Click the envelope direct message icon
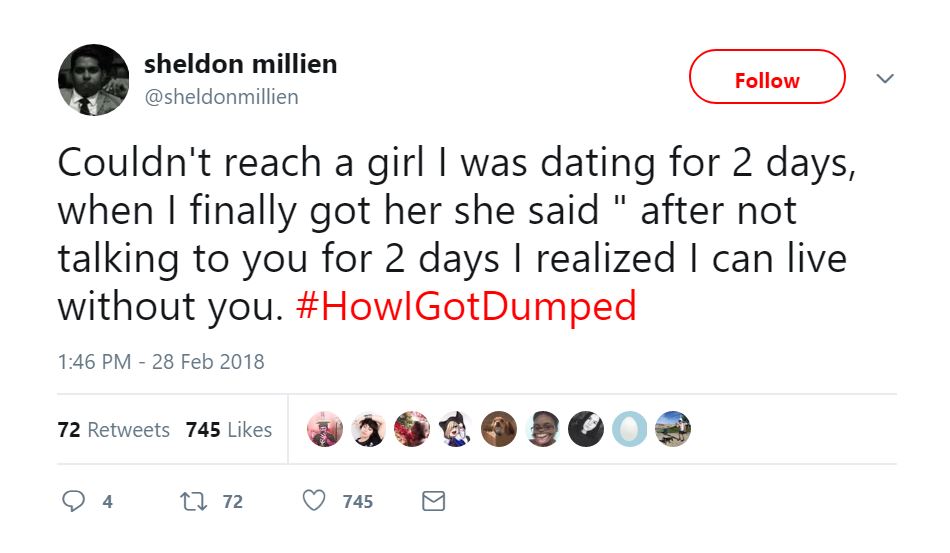The width and height of the screenshot is (950, 553). pyautogui.click(x=433, y=502)
